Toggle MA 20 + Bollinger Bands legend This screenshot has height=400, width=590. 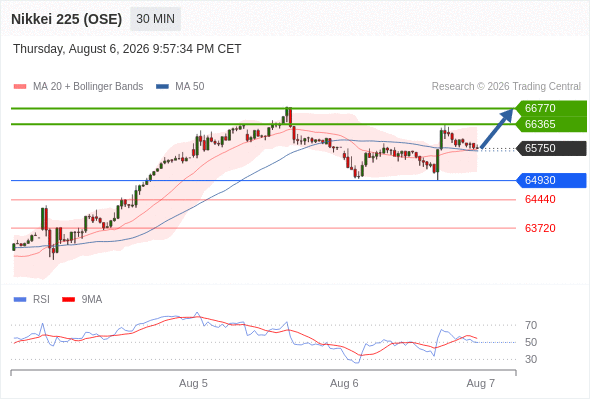click(78, 87)
